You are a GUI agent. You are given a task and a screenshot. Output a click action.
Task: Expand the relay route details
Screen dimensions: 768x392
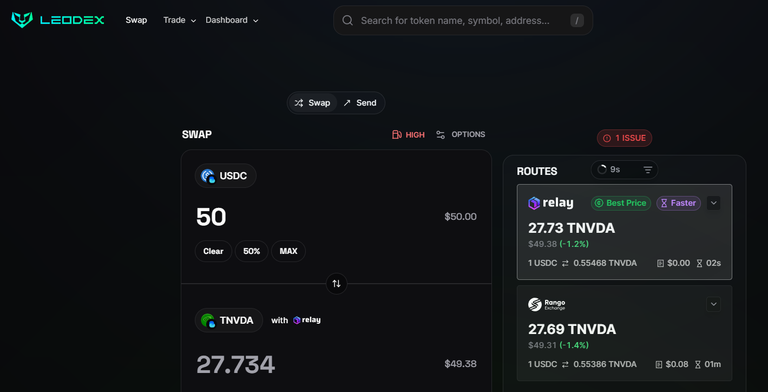714,203
